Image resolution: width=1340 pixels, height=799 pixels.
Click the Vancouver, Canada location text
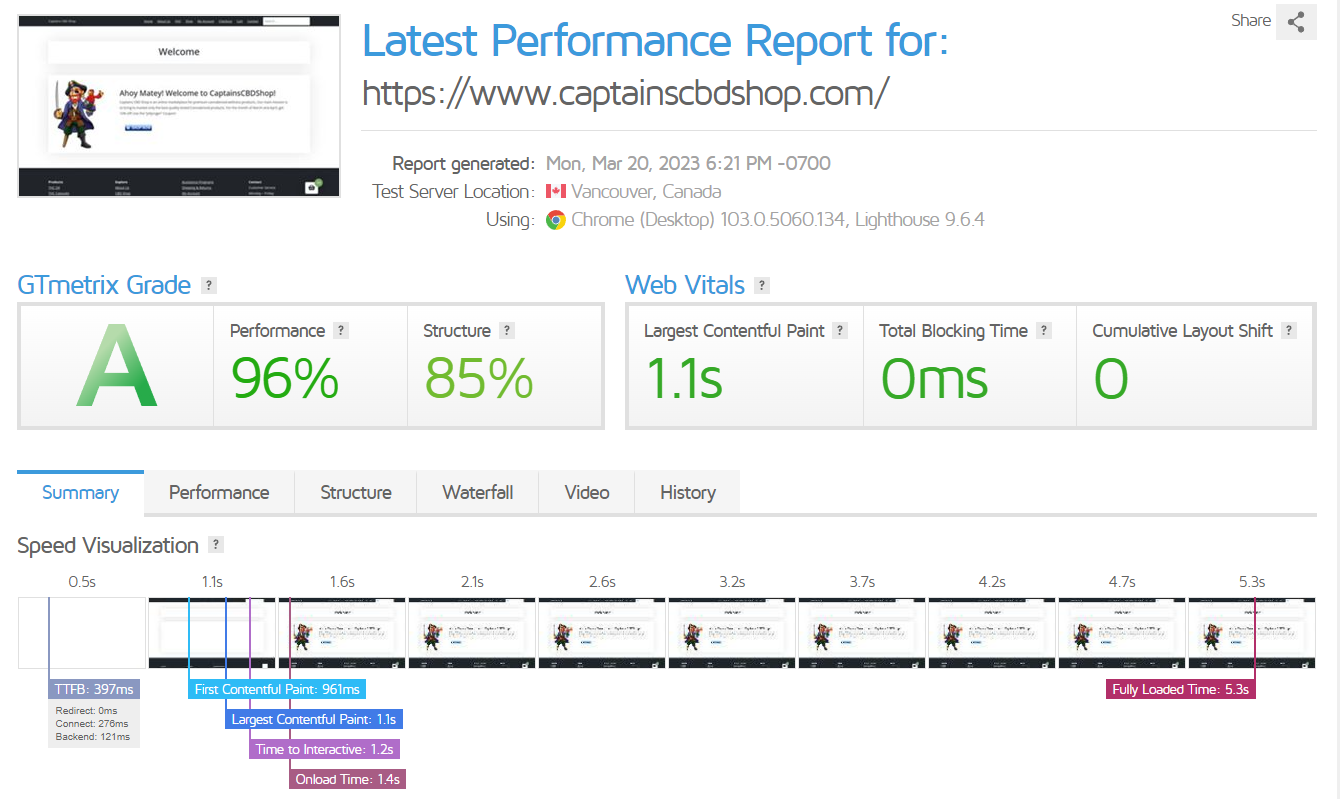(646, 191)
